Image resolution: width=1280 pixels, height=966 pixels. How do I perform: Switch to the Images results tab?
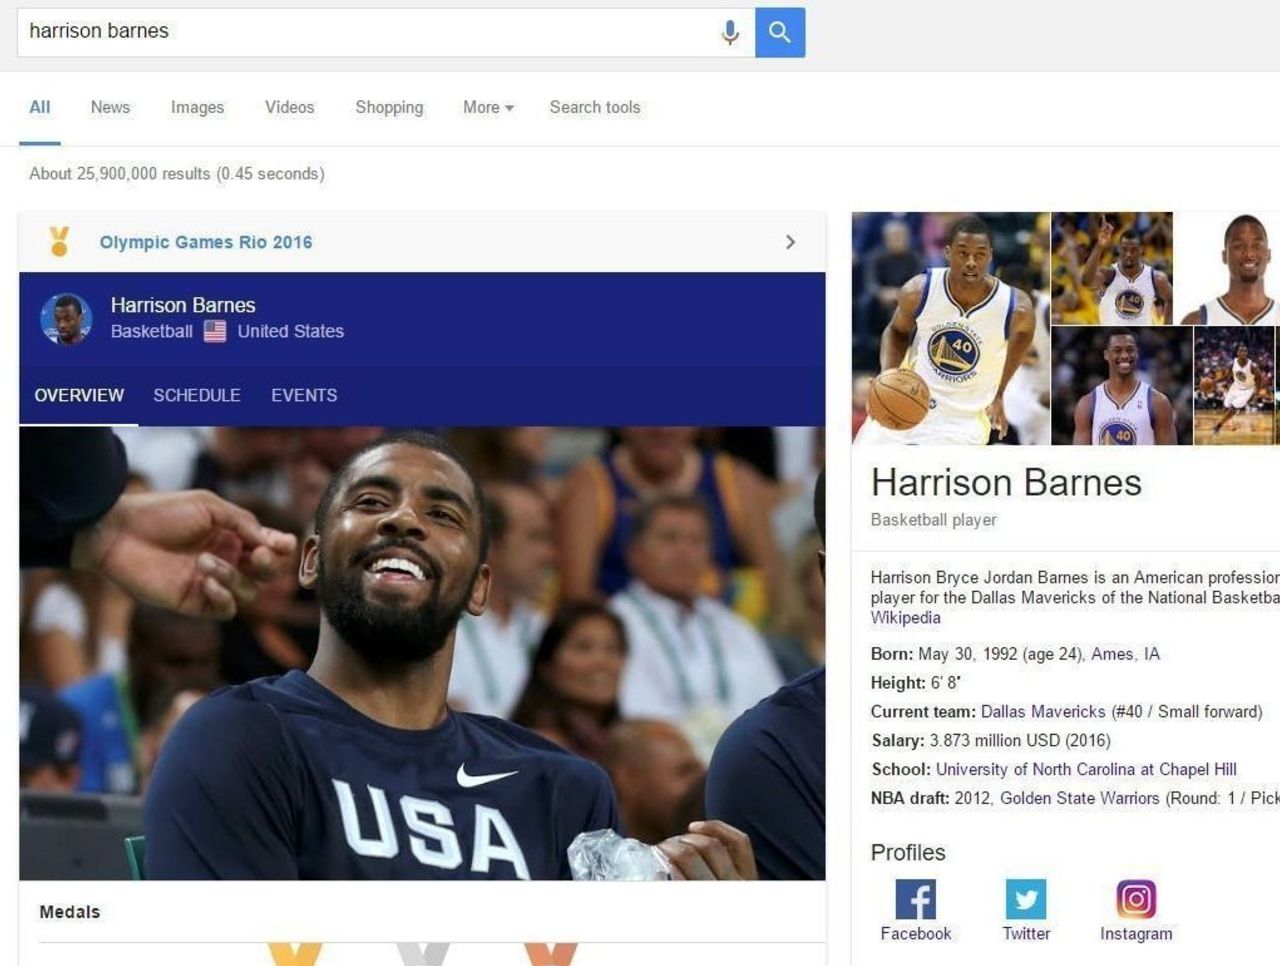tap(197, 107)
